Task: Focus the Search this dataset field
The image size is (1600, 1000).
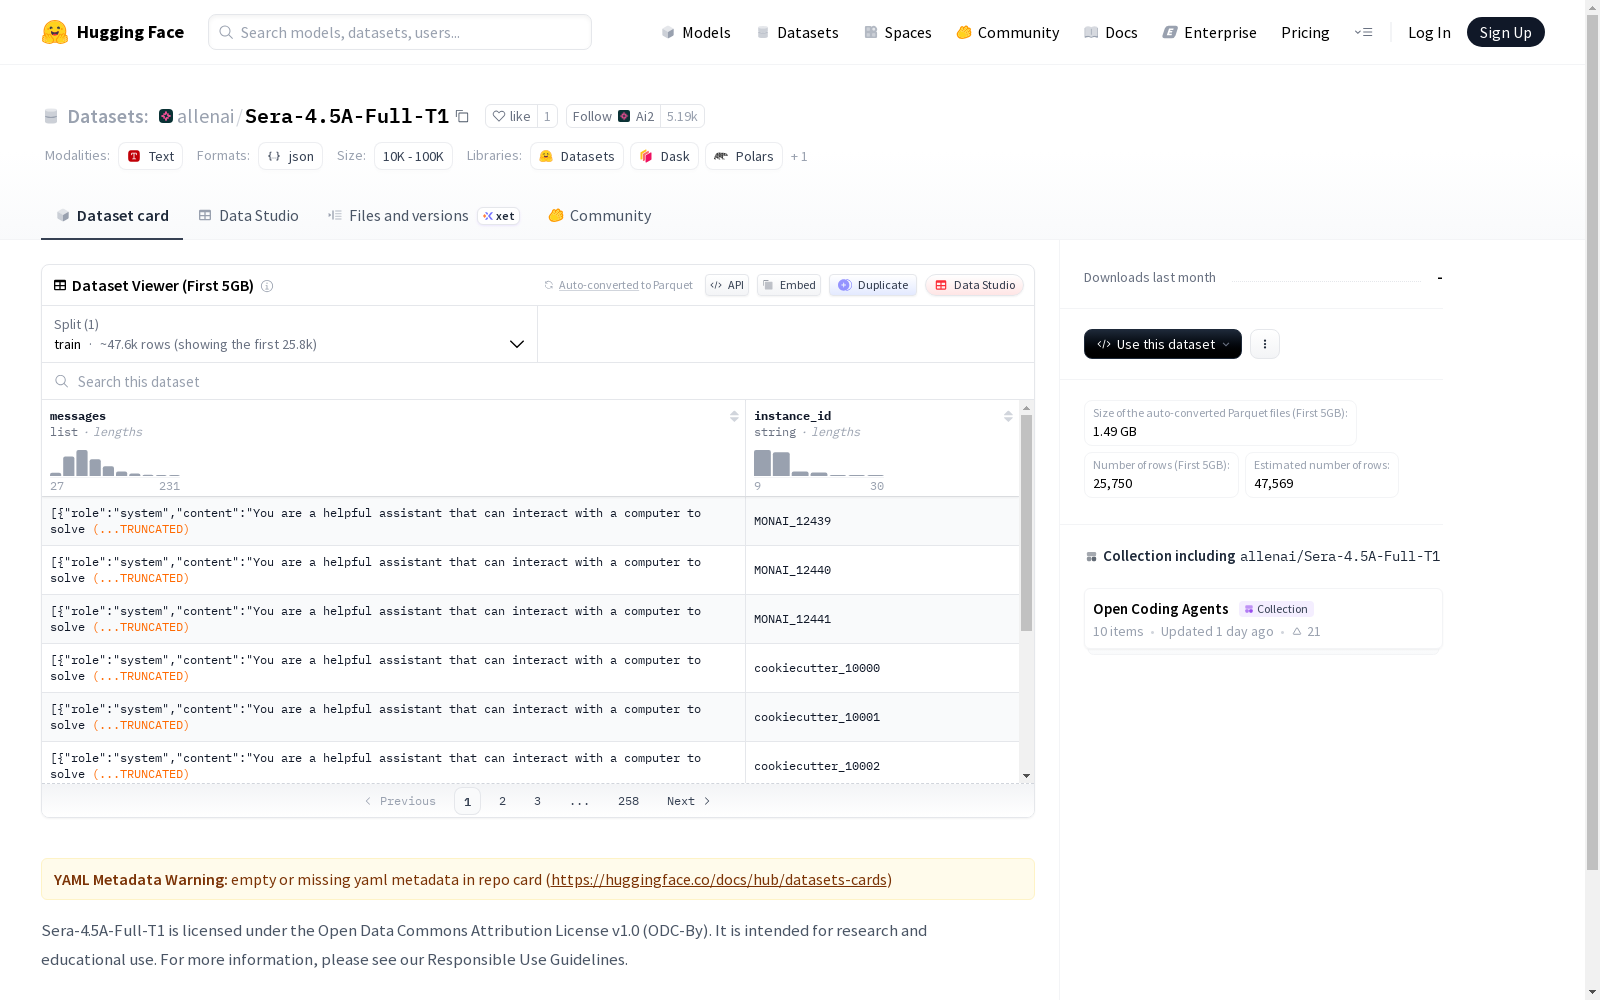Action: 538,381
